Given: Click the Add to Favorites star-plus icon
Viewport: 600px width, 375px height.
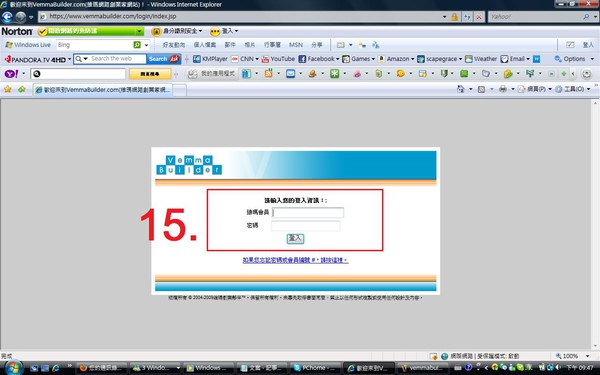Looking at the screenshot, I should click(x=21, y=89).
